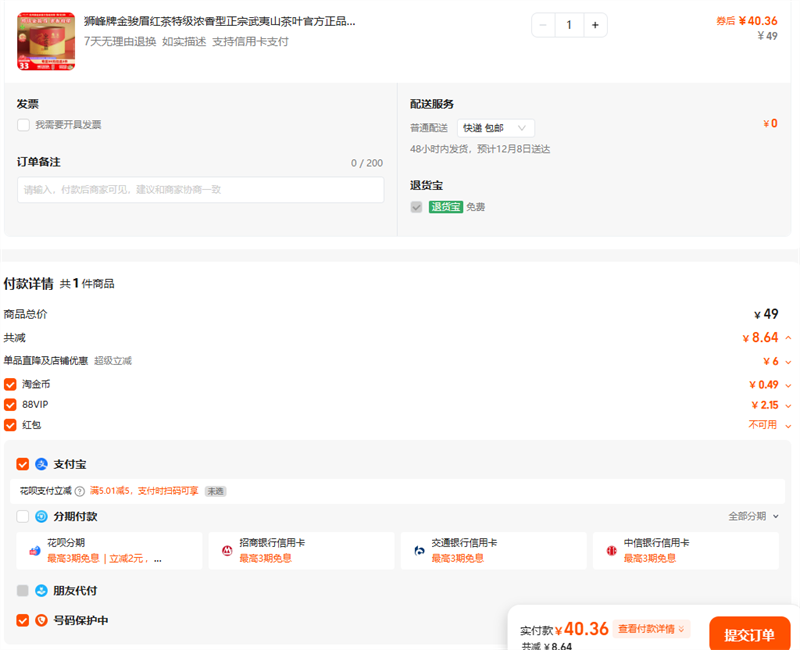Click the help icon beside 花呗支付立减

tap(80, 491)
